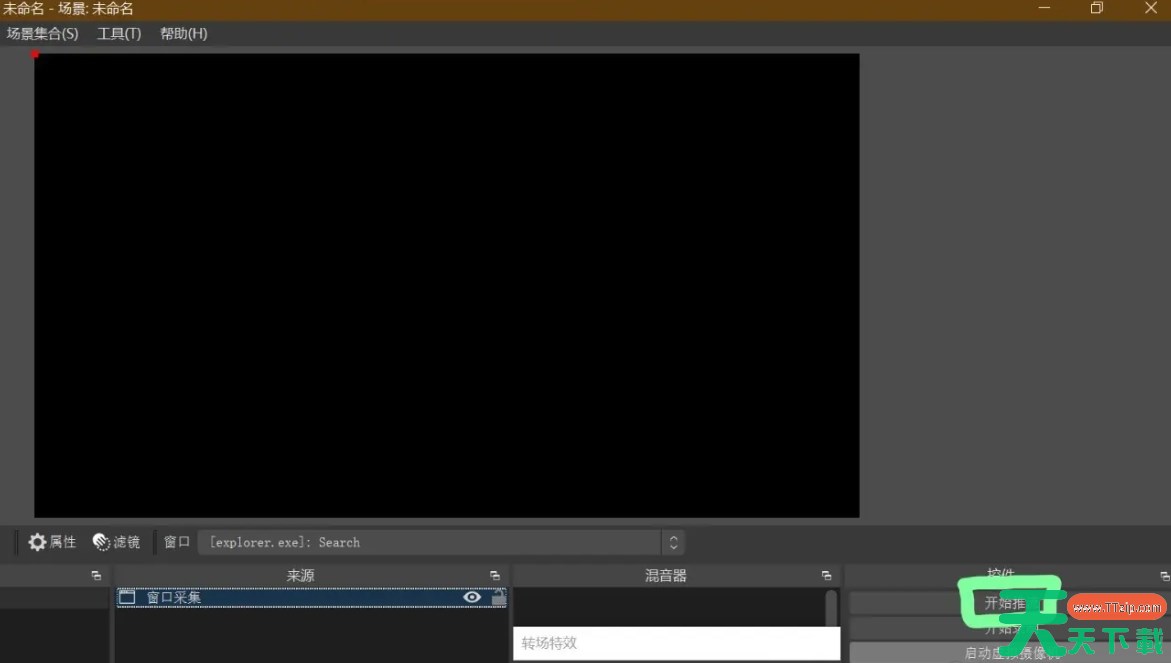Pop out the 控件 controls dock
The height and width of the screenshot is (663, 1171).
pyautogui.click(x=1164, y=576)
